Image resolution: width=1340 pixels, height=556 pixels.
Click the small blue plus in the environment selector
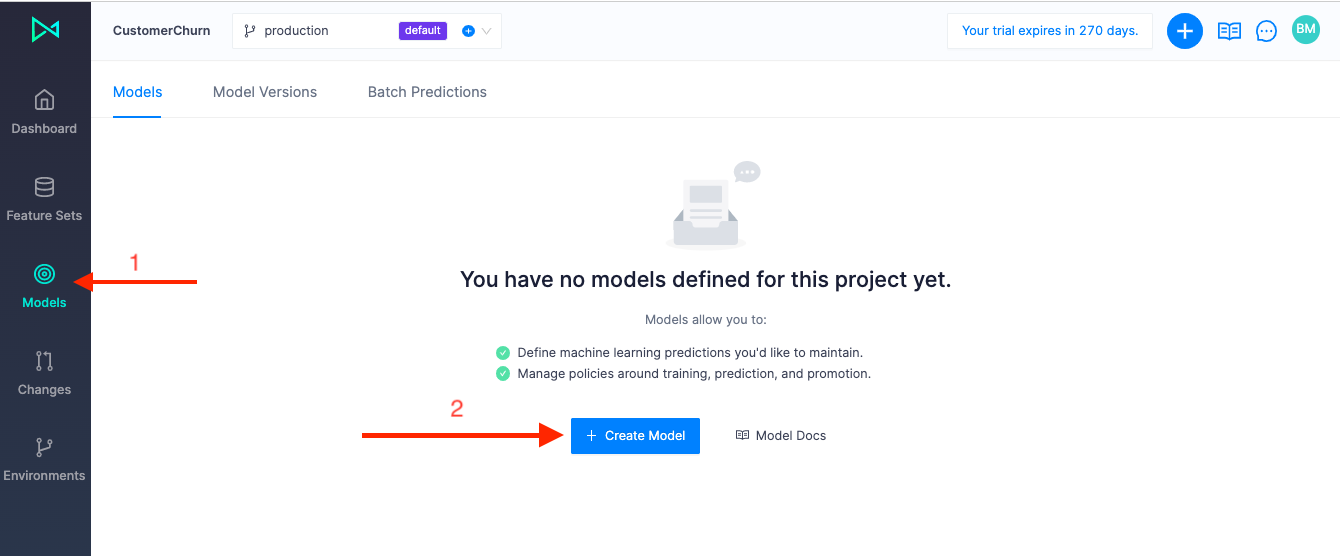468,31
